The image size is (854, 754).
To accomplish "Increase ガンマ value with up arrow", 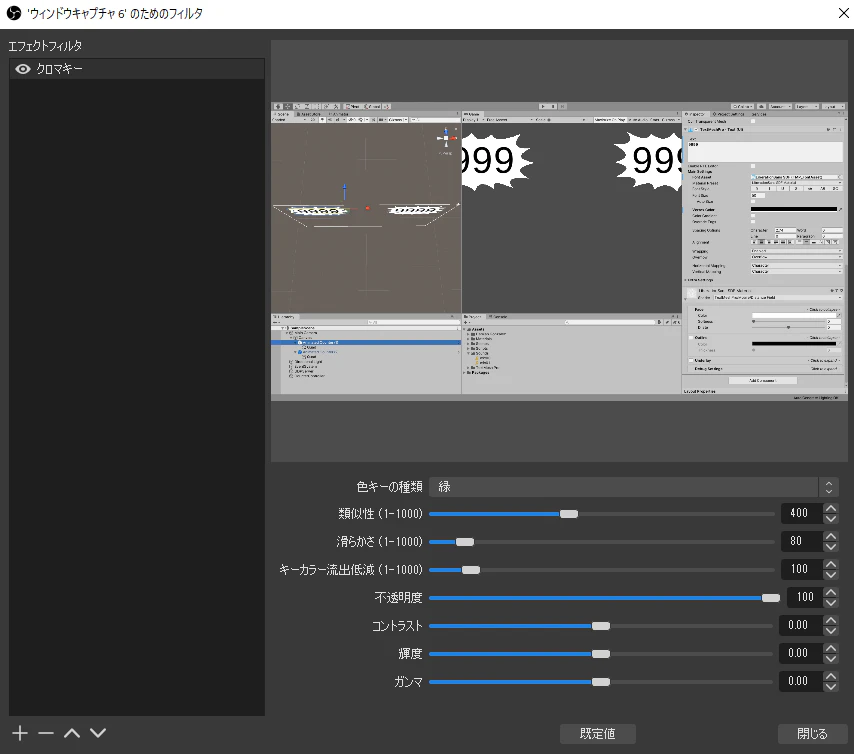I will click(x=830, y=676).
